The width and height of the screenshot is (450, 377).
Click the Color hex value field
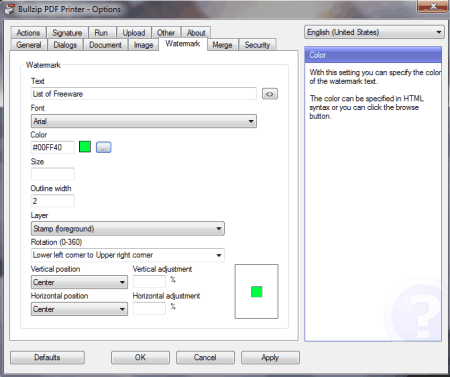coord(53,147)
